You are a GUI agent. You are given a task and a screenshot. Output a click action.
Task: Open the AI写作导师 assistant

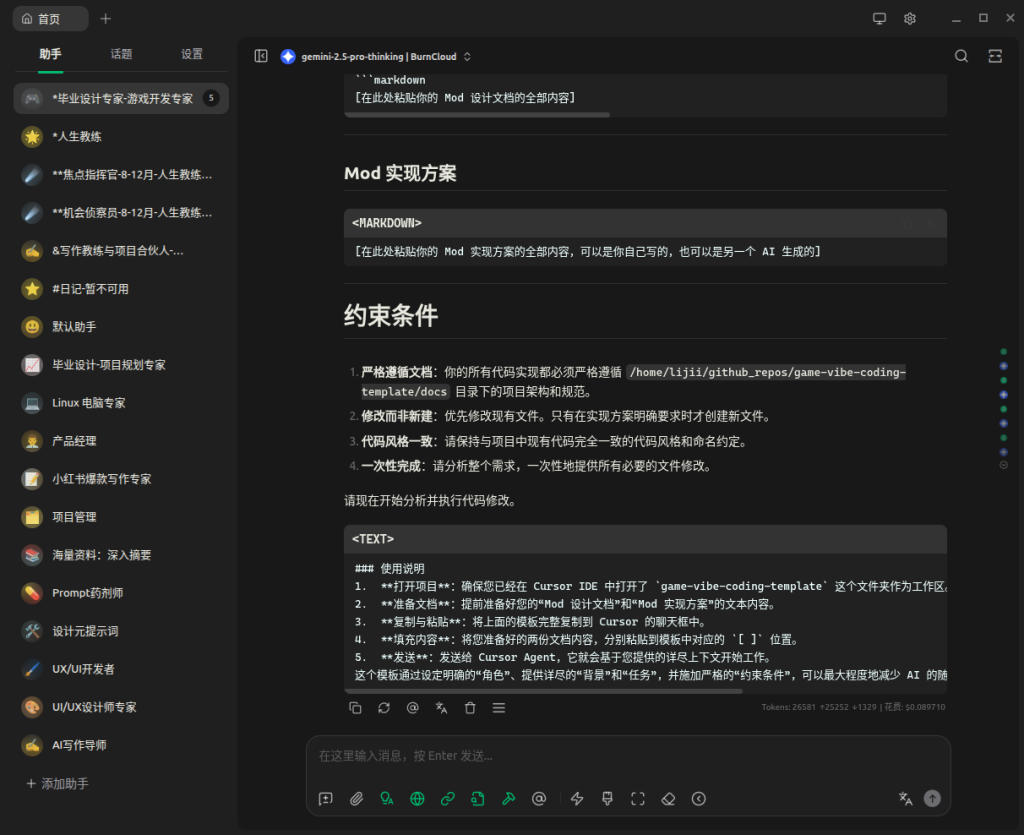pos(121,745)
